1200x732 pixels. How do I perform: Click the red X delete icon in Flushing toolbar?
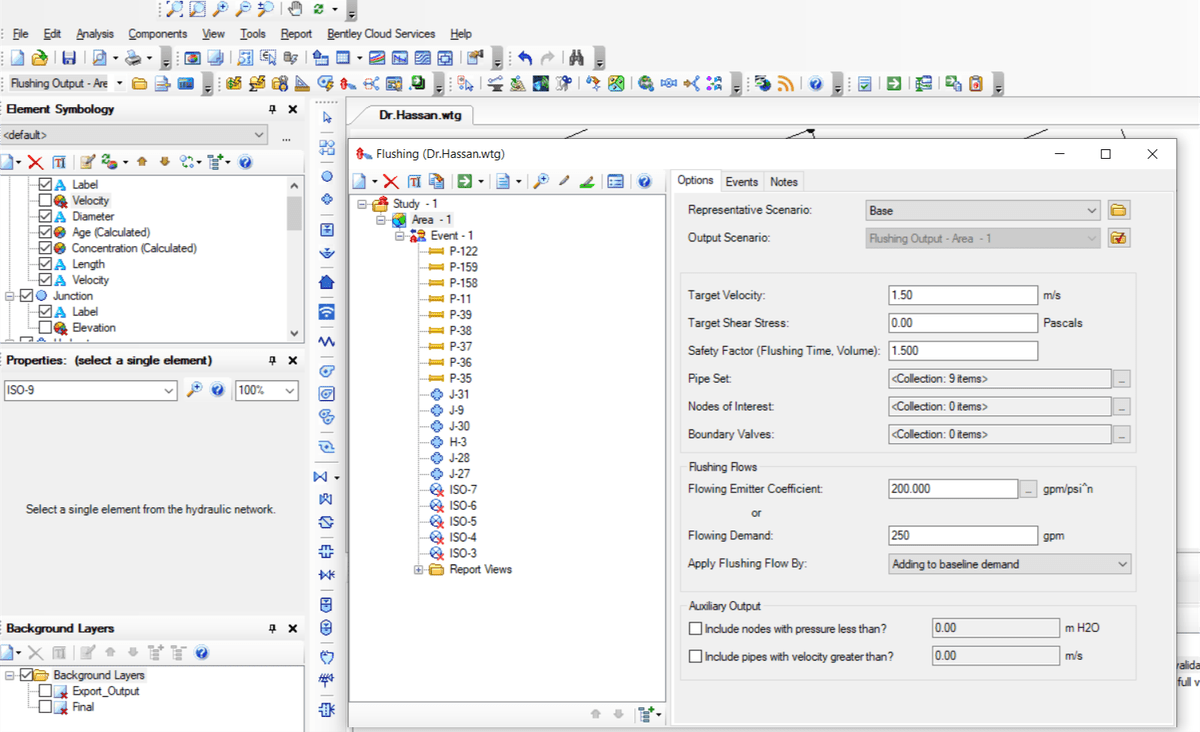click(x=391, y=182)
